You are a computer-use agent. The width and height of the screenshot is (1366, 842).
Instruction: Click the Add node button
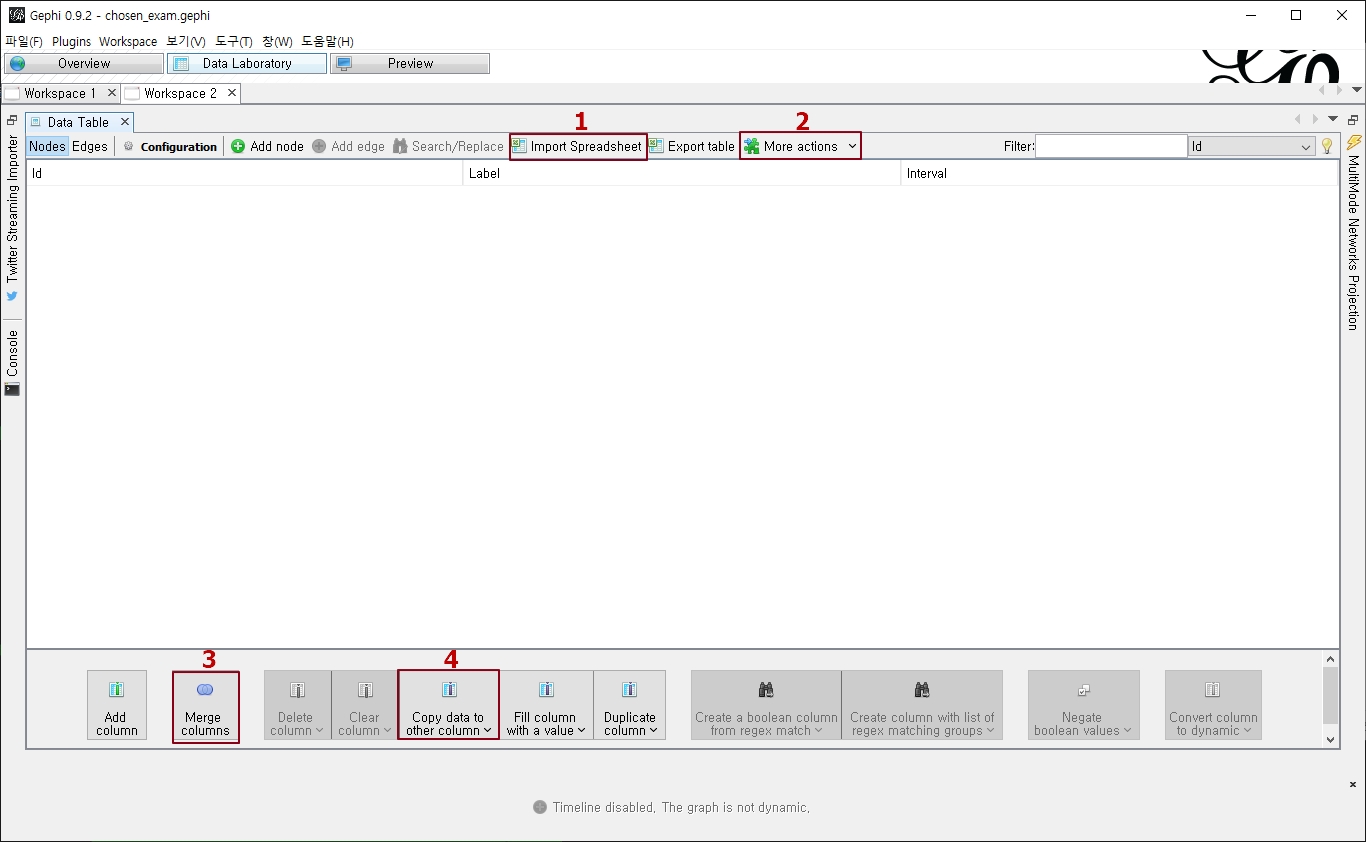click(267, 146)
